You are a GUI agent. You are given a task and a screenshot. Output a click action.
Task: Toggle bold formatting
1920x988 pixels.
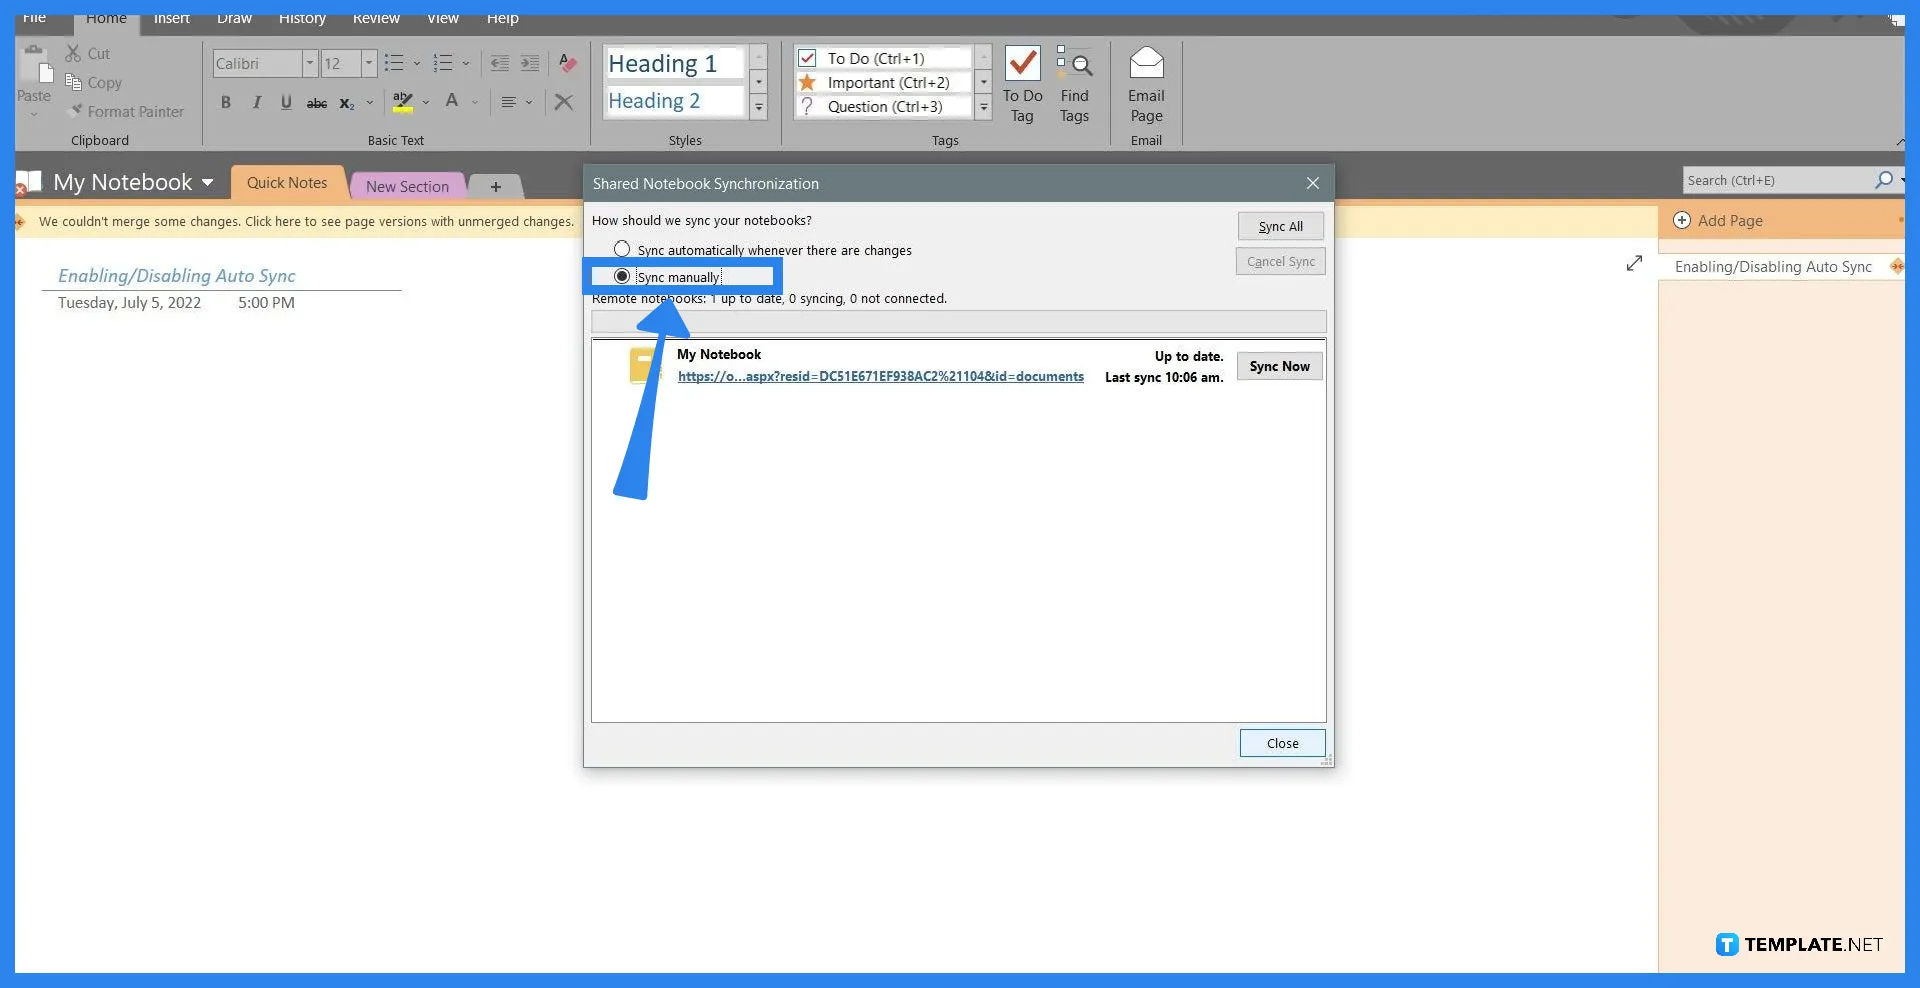tap(226, 101)
